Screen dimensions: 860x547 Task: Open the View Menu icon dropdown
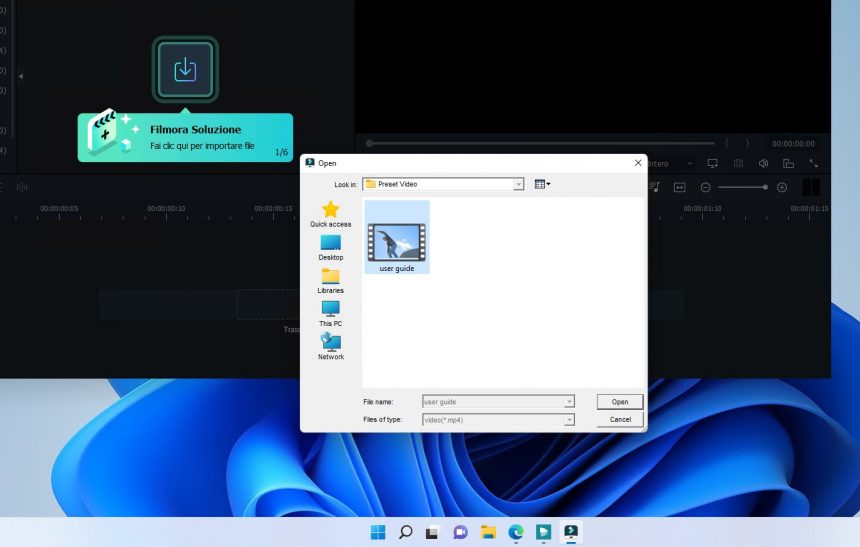click(542, 184)
